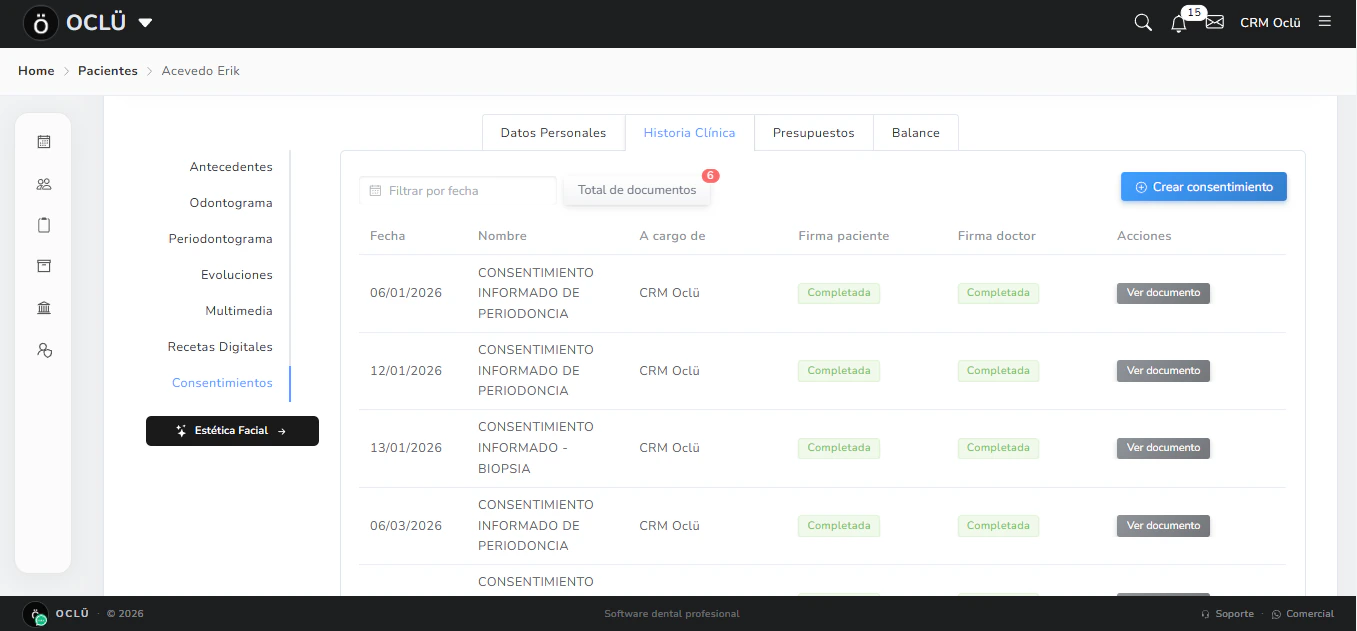View document dated 06/01/2026

click(x=1163, y=293)
